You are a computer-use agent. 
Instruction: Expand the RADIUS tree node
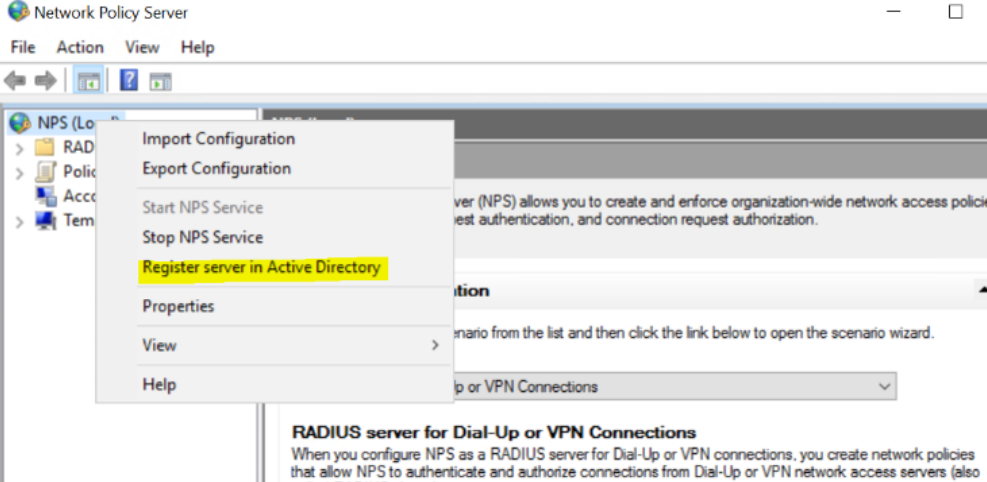click(x=20, y=149)
